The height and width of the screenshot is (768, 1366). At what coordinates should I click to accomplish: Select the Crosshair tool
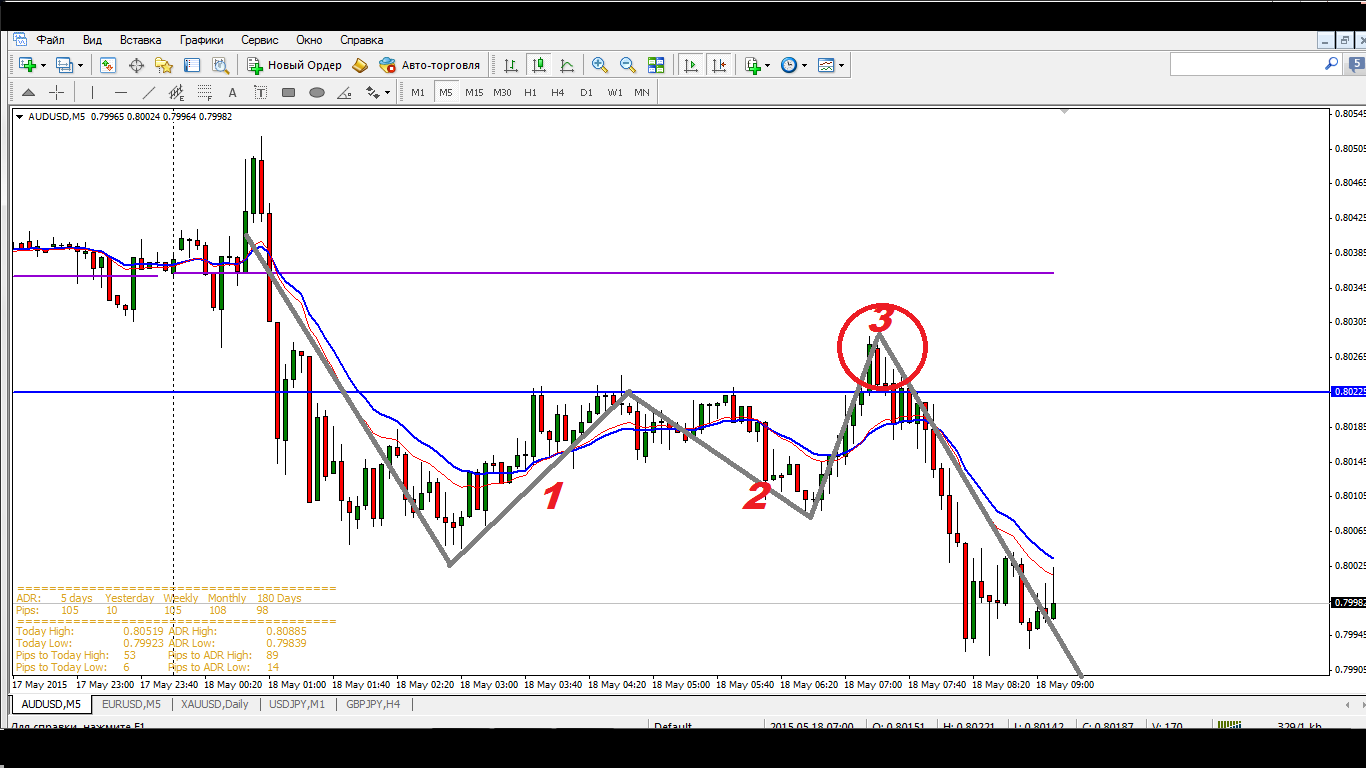[x=57, y=93]
